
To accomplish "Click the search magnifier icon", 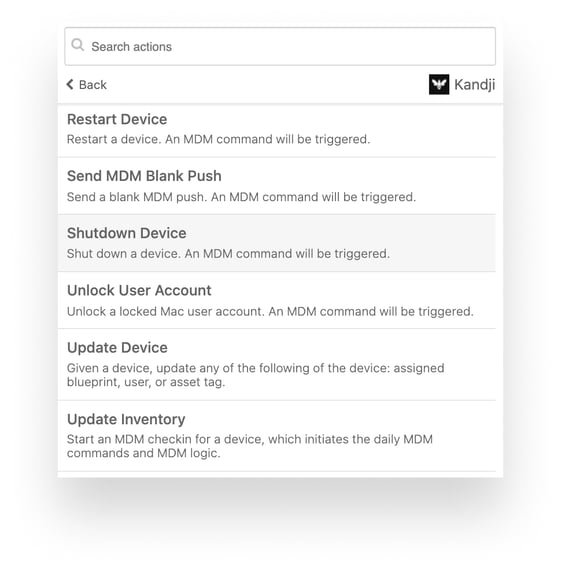I will [77, 45].
